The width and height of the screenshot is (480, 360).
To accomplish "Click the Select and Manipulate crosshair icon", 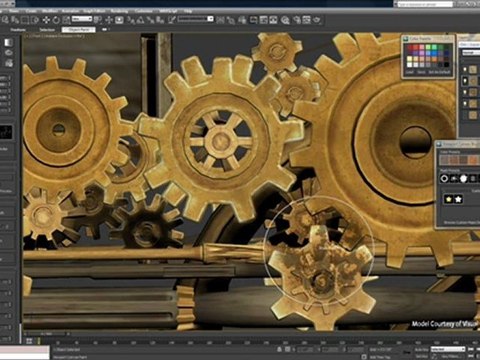I will [x=109, y=20].
